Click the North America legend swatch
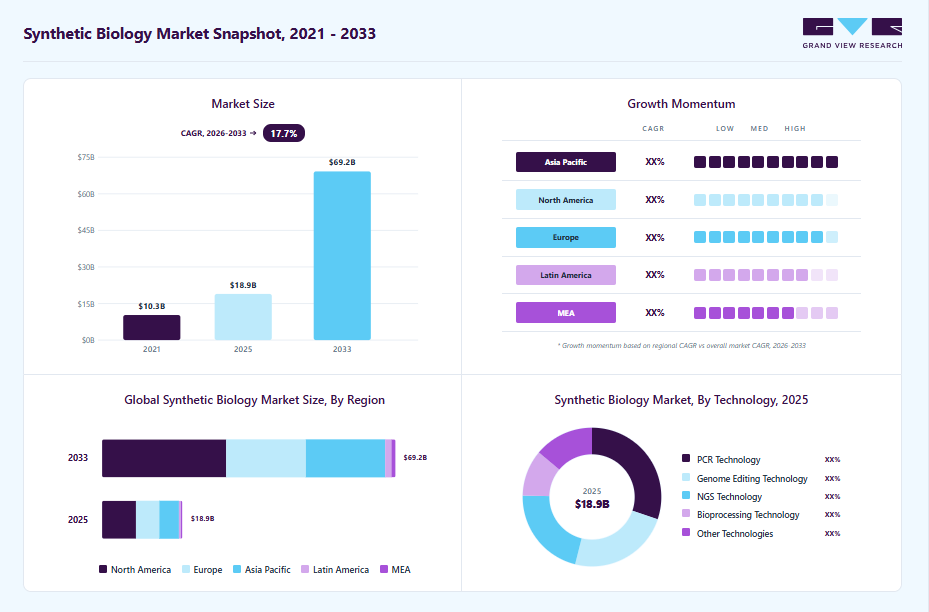Image resolution: width=929 pixels, height=612 pixels. (102, 569)
